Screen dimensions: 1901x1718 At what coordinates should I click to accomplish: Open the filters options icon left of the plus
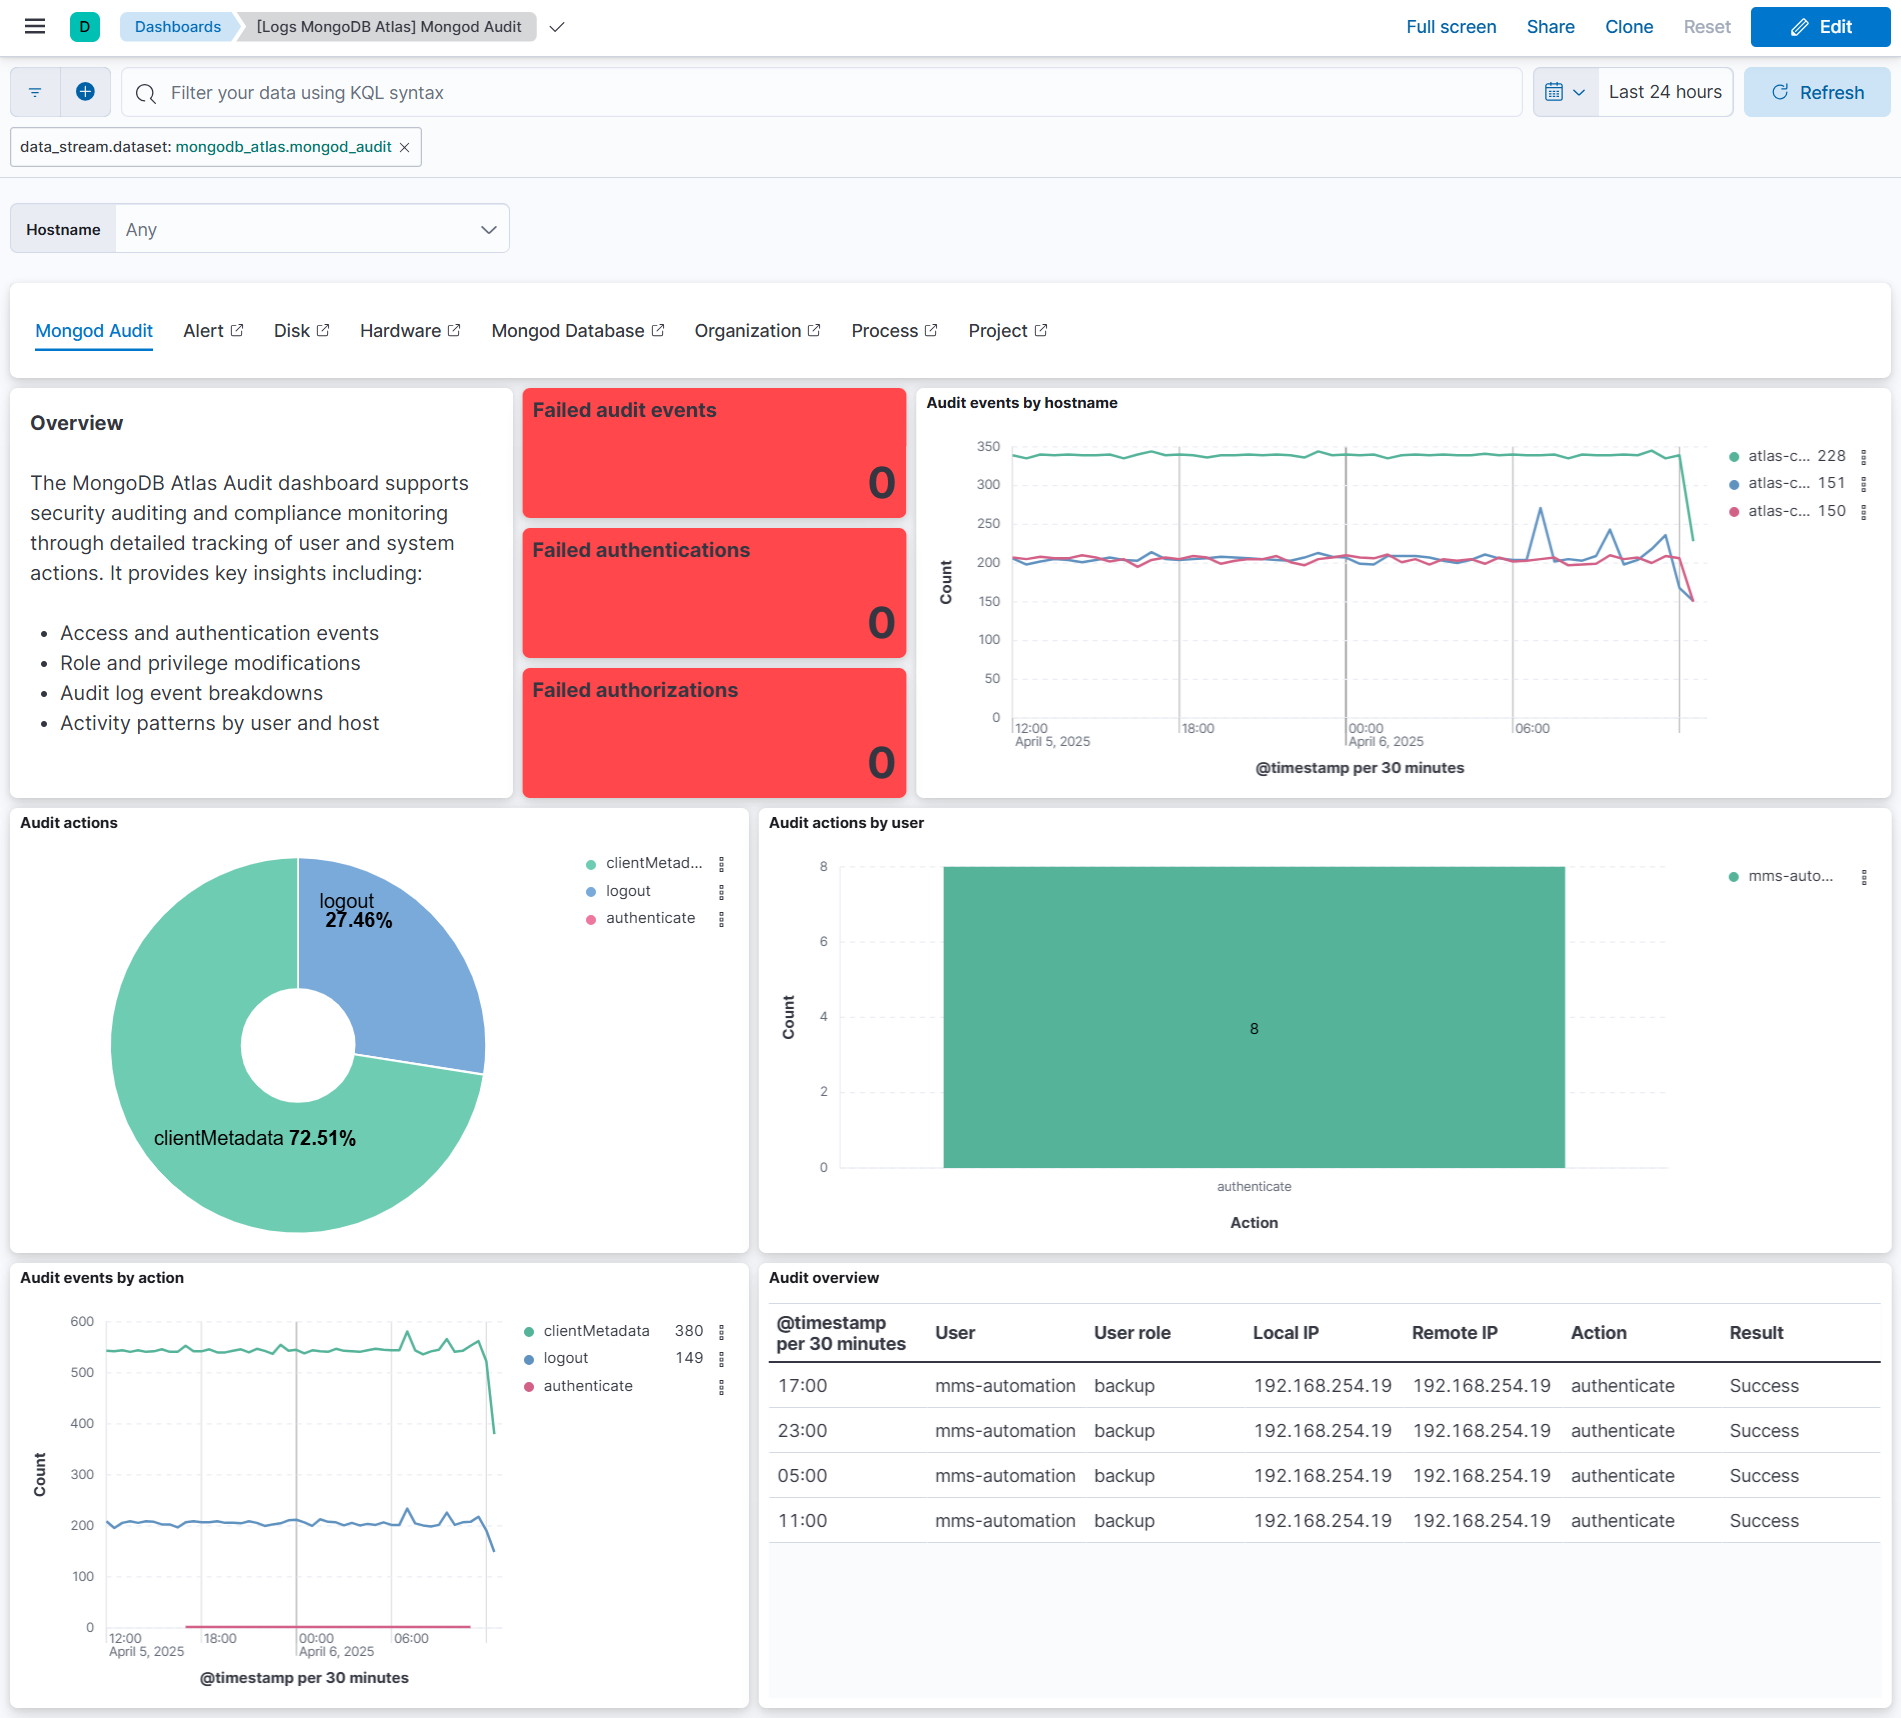(x=34, y=91)
